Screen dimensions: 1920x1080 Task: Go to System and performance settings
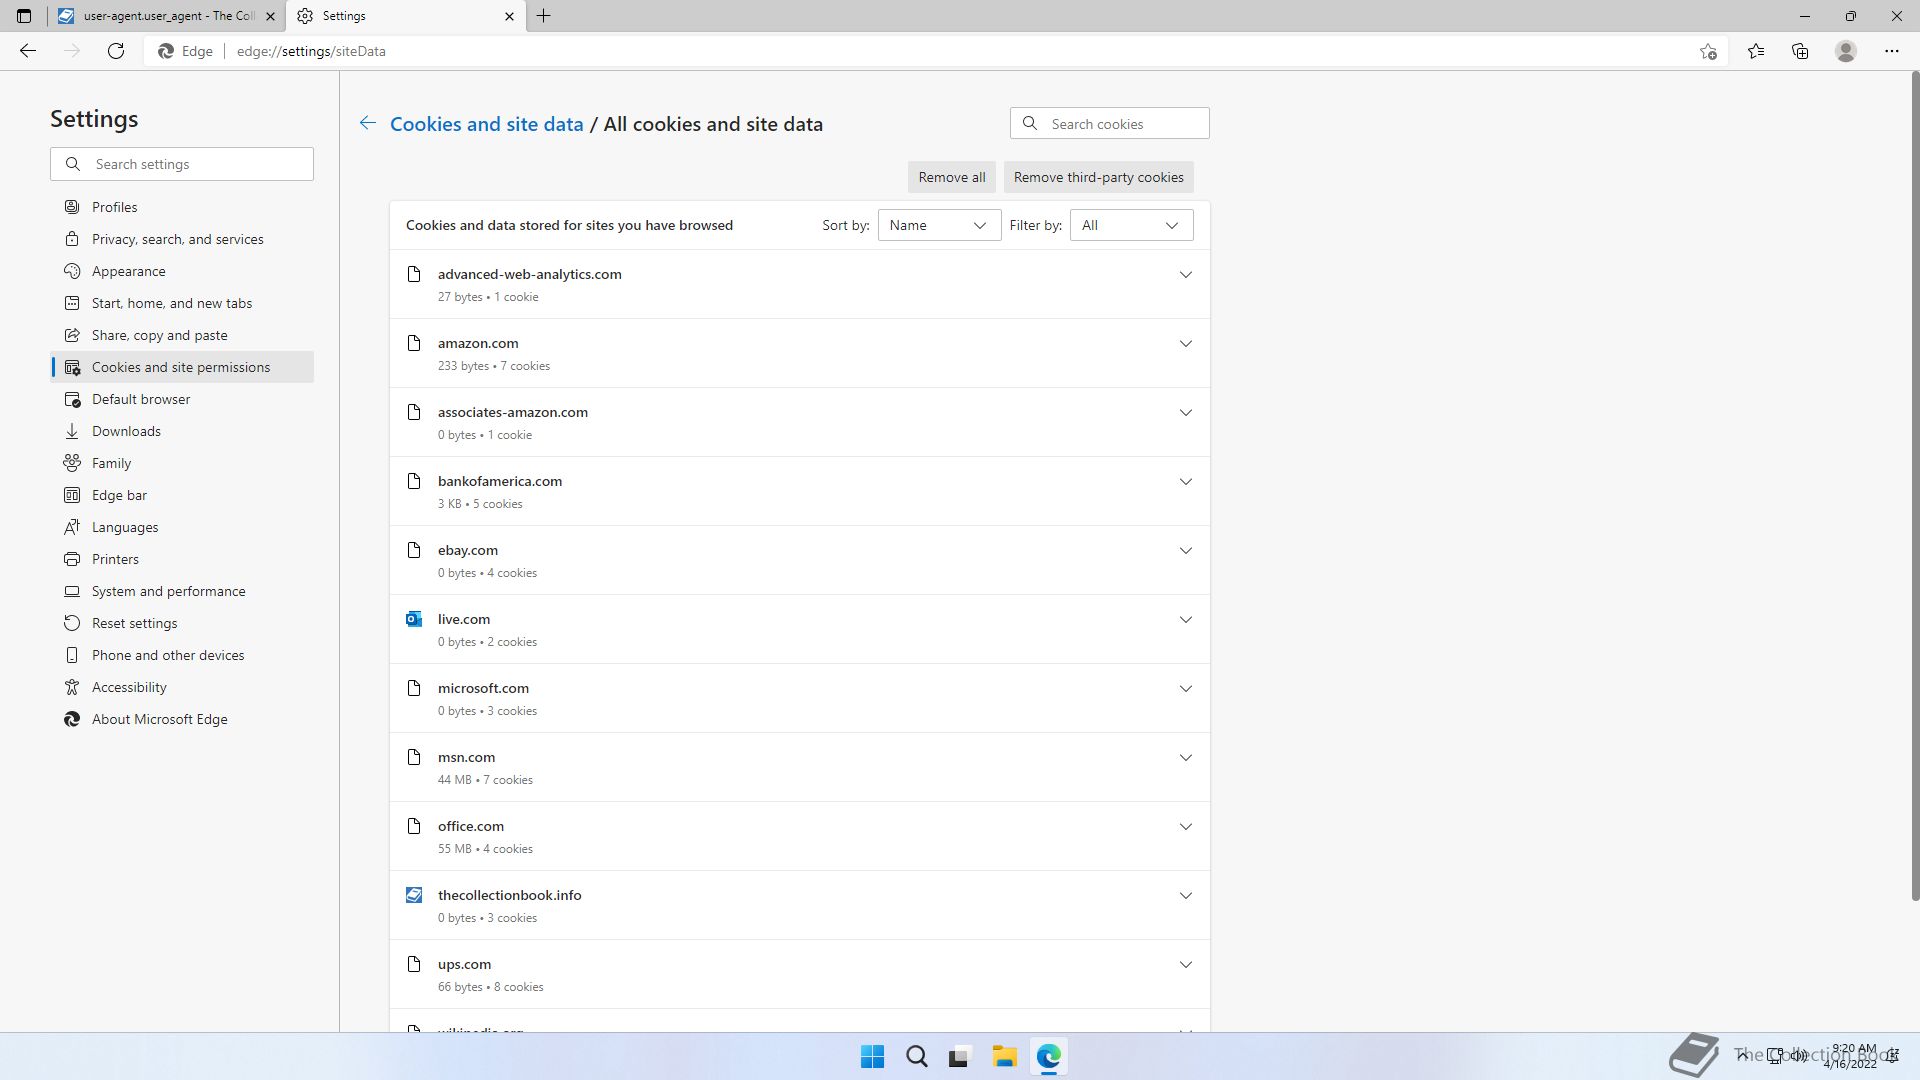click(168, 591)
